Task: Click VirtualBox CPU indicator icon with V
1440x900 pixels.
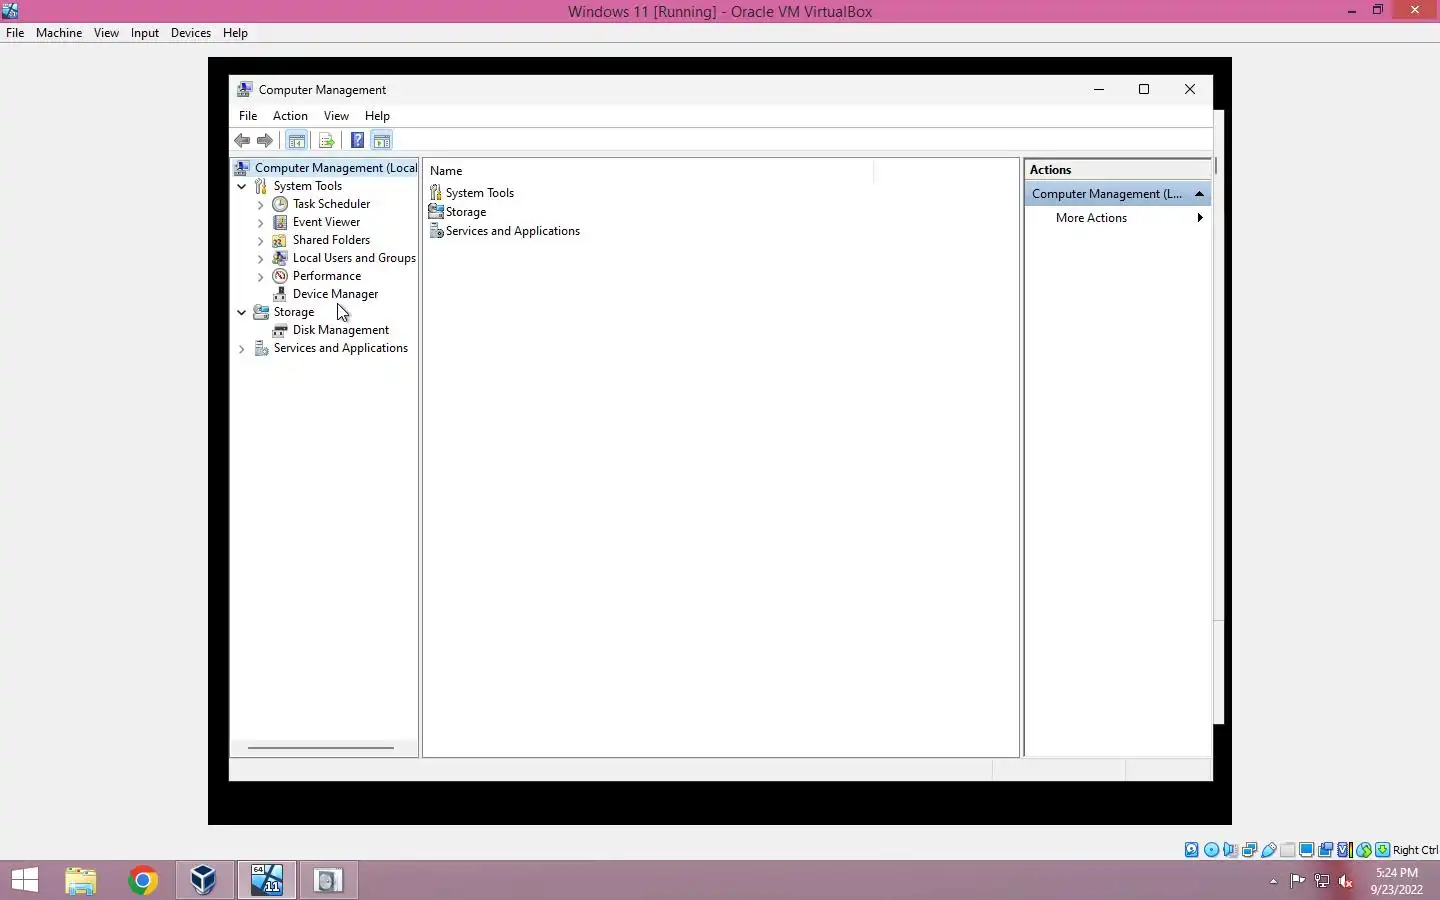Action: (1345, 850)
